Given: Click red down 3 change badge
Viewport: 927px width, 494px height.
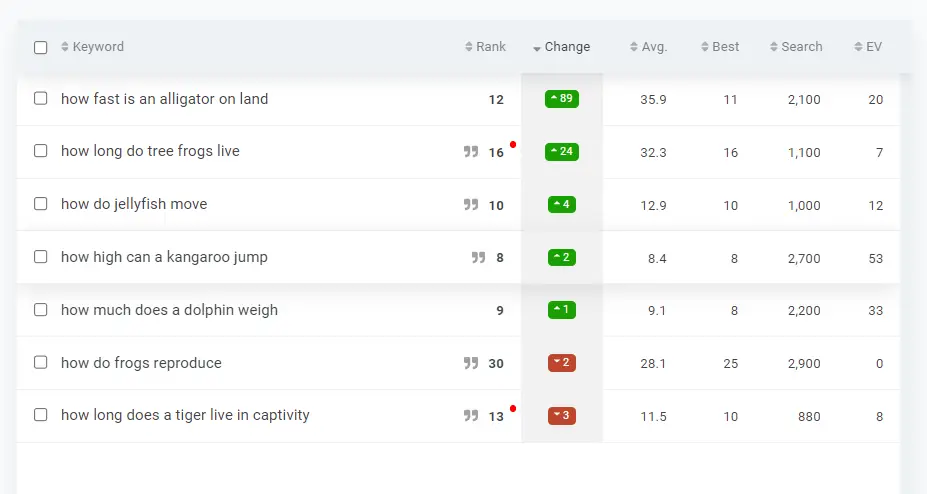Looking at the screenshot, I should [x=562, y=415].
